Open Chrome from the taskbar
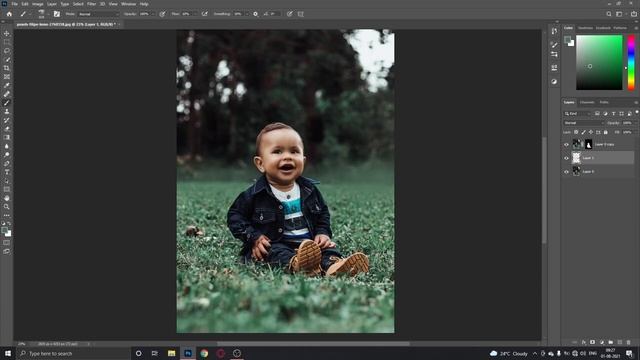Viewport: 640px width, 360px height. (x=204, y=353)
